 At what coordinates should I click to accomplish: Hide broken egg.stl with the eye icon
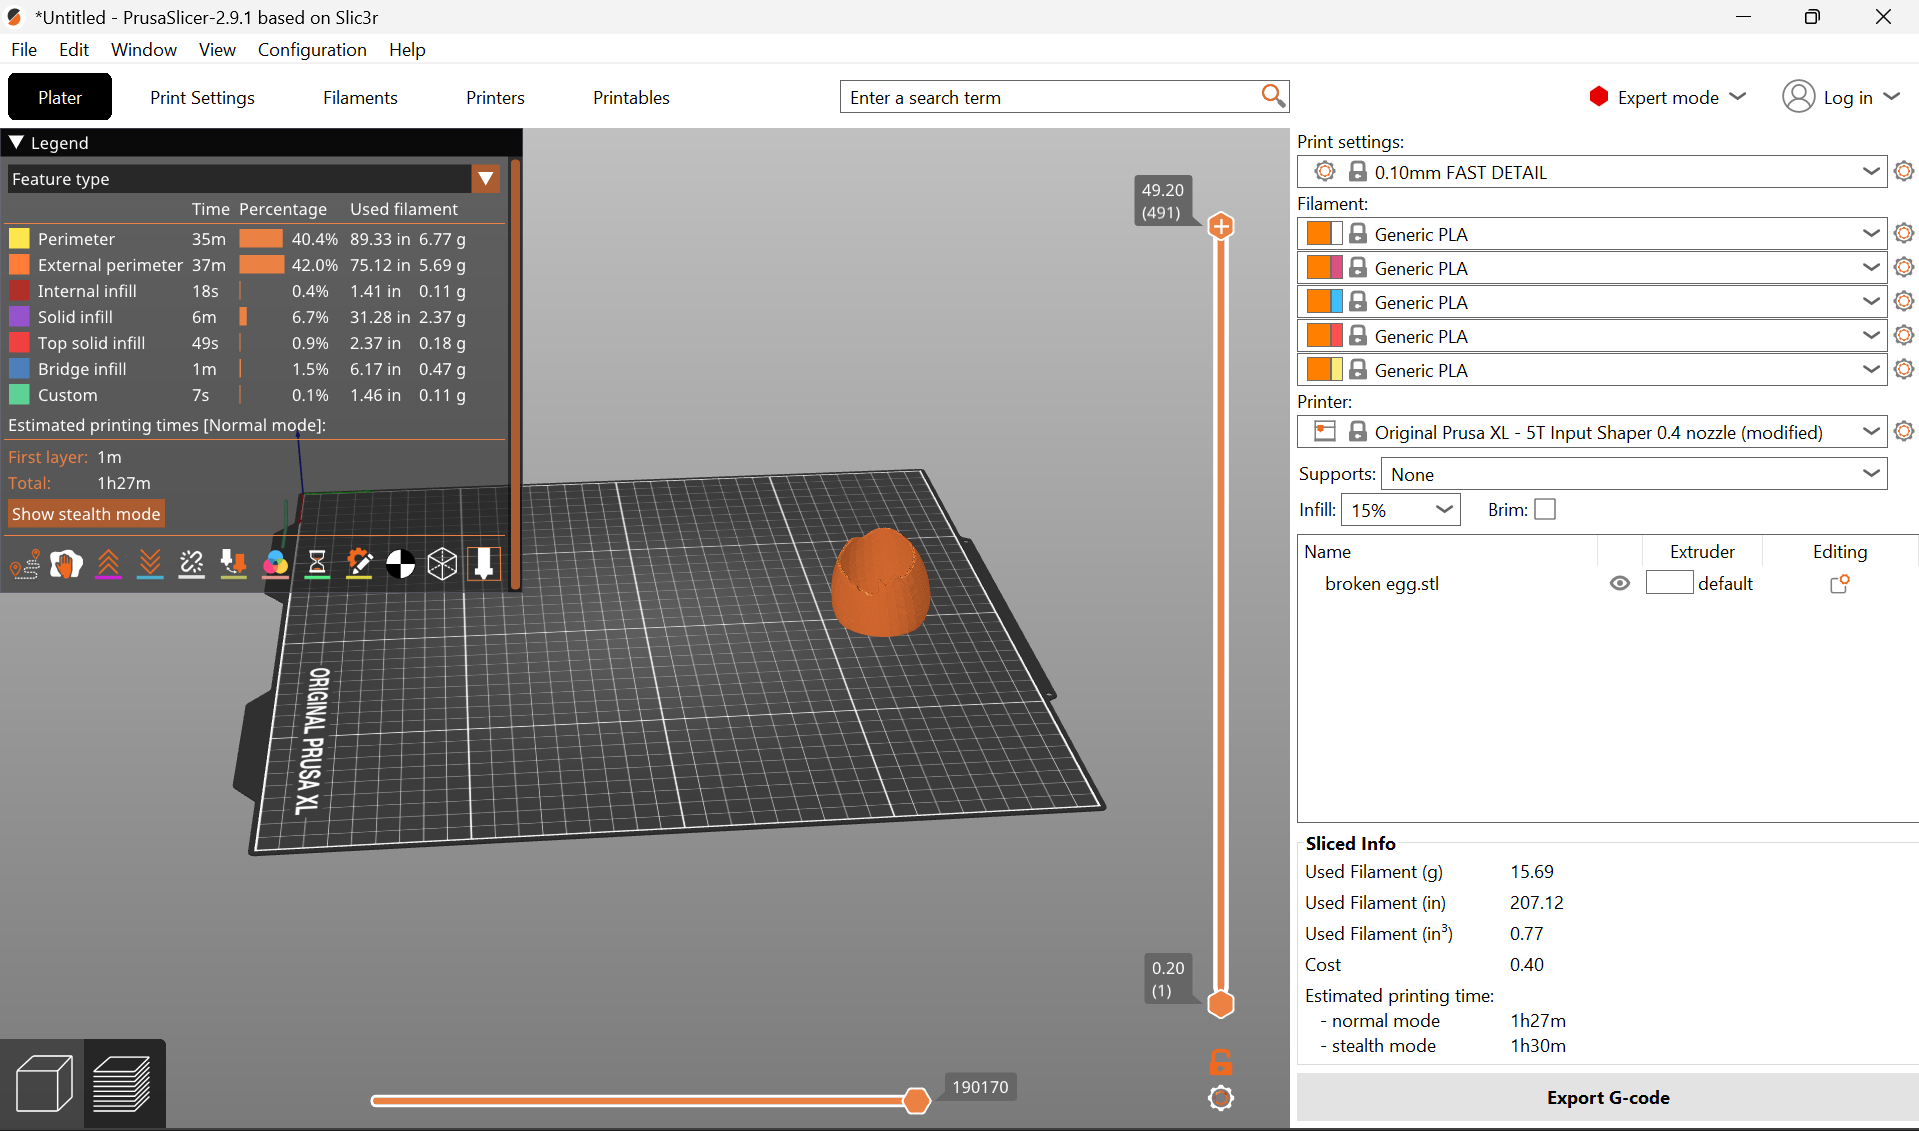coord(1620,584)
